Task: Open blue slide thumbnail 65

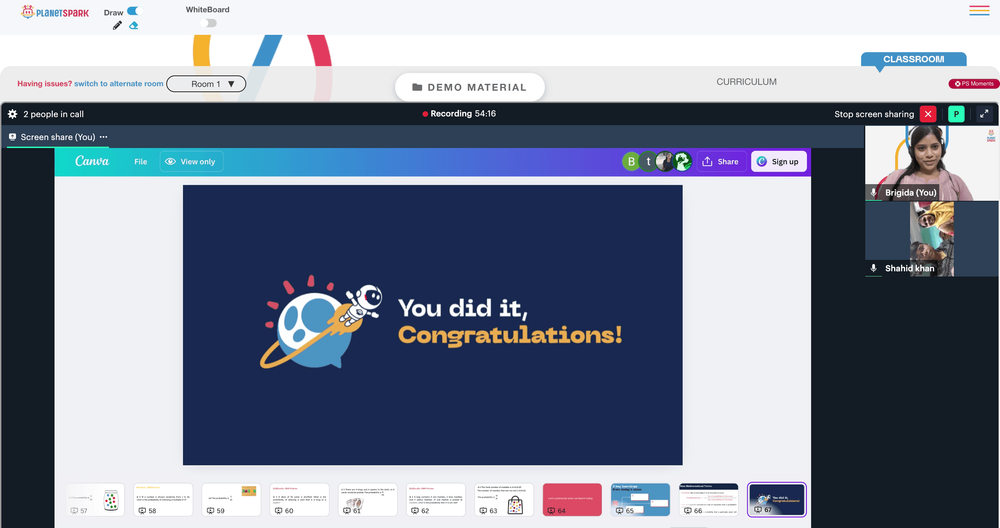Action: pyautogui.click(x=641, y=499)
